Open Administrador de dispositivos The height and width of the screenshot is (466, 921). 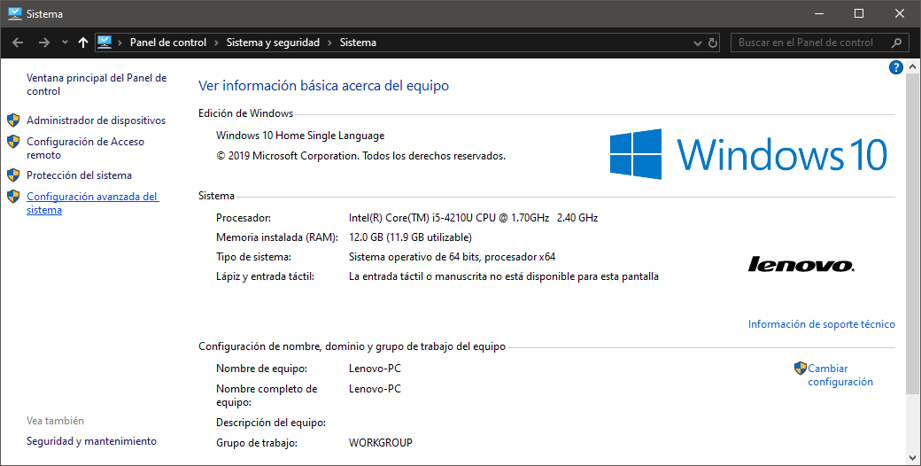tap(96, 120)
